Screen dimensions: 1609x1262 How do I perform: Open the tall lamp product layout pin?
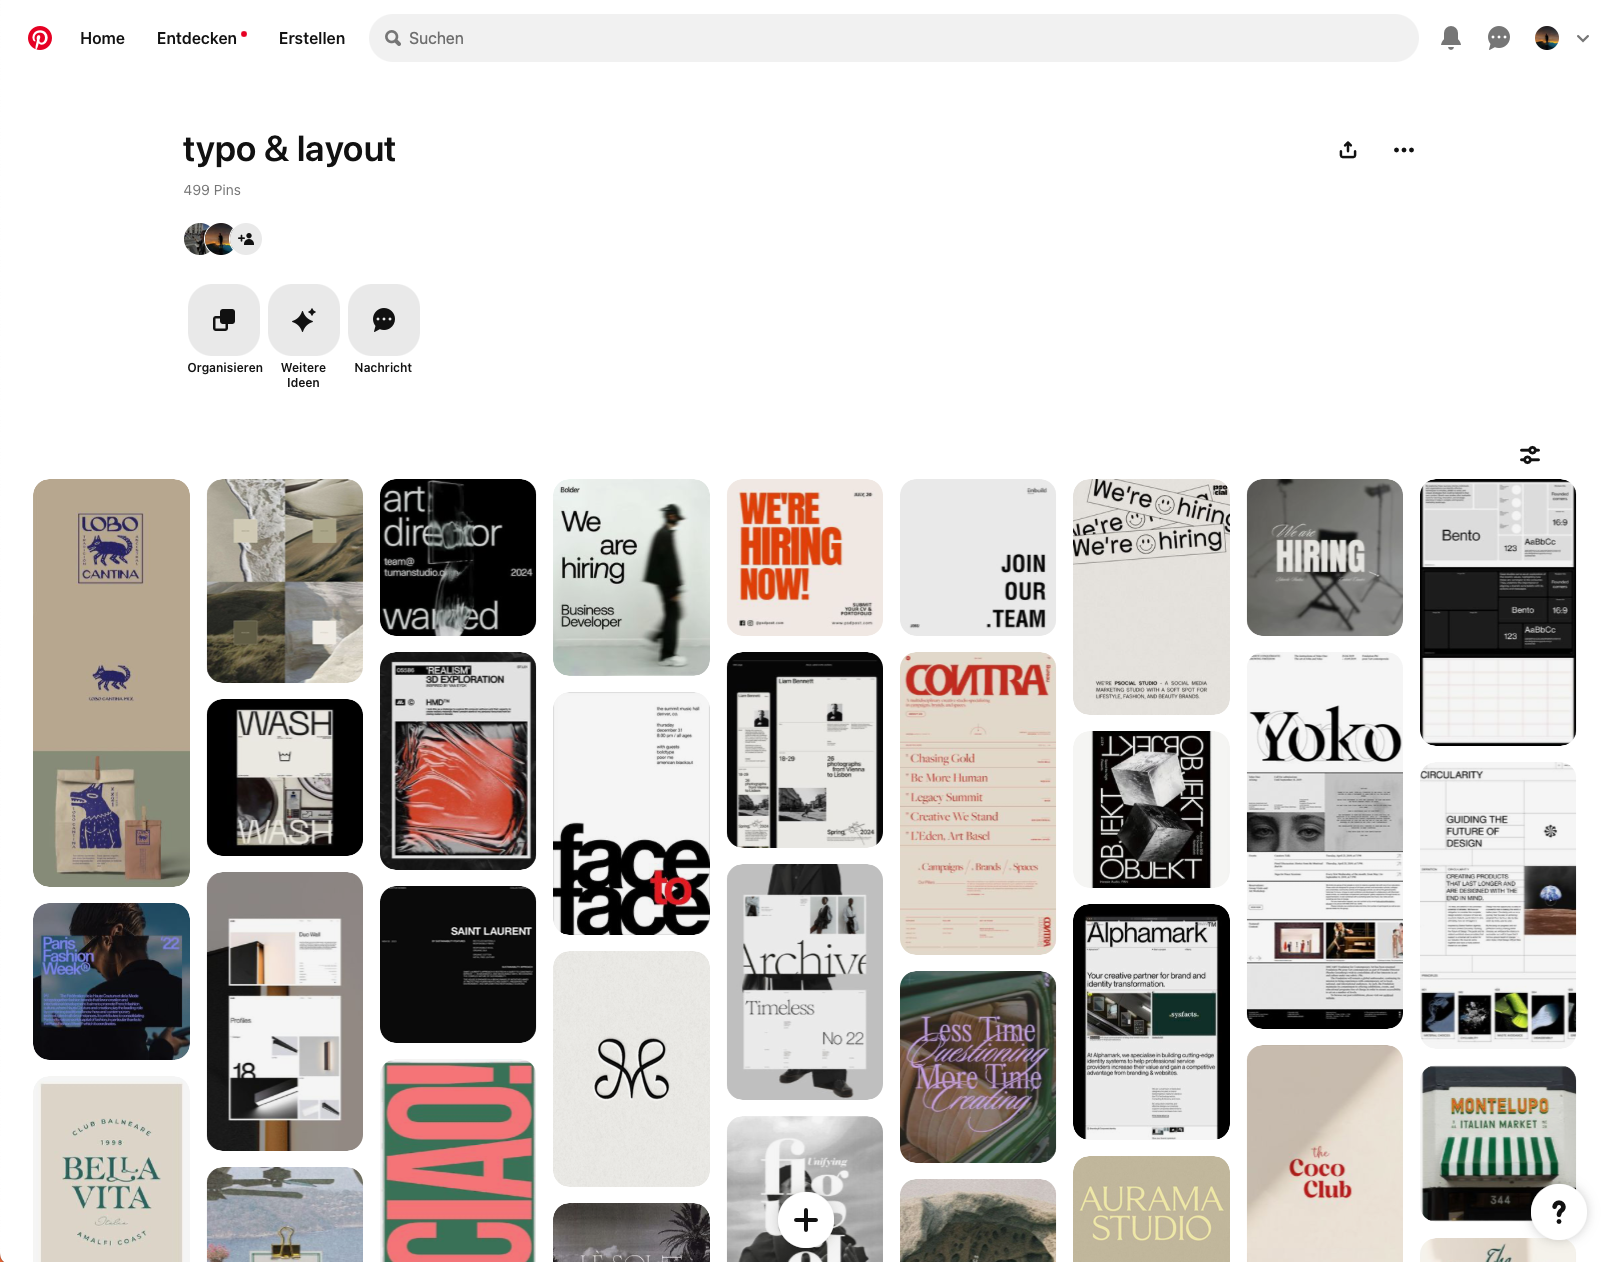pos(285,1011)
